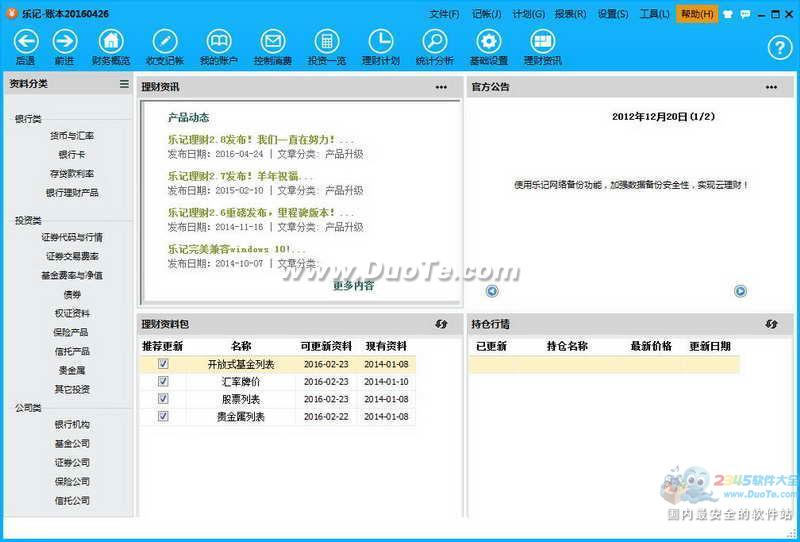Select 证券代码与行情 in sidebar
The image size is (800, 542).
(x=72, y=237)
